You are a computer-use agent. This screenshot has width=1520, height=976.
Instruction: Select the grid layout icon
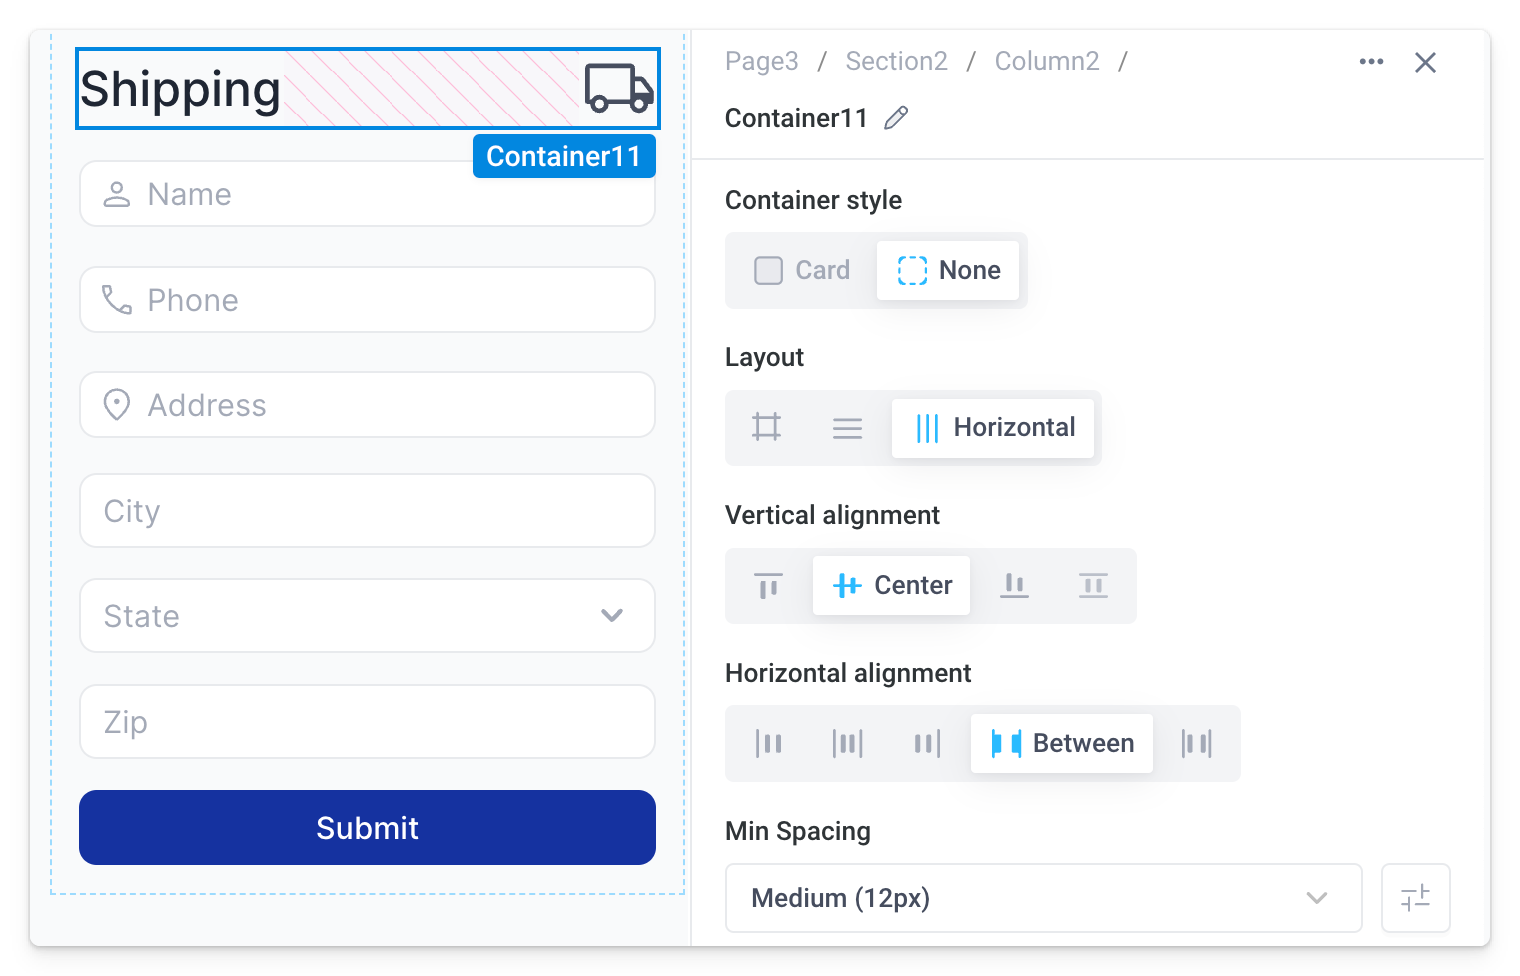pyautogui.click(x=767, y=428)
